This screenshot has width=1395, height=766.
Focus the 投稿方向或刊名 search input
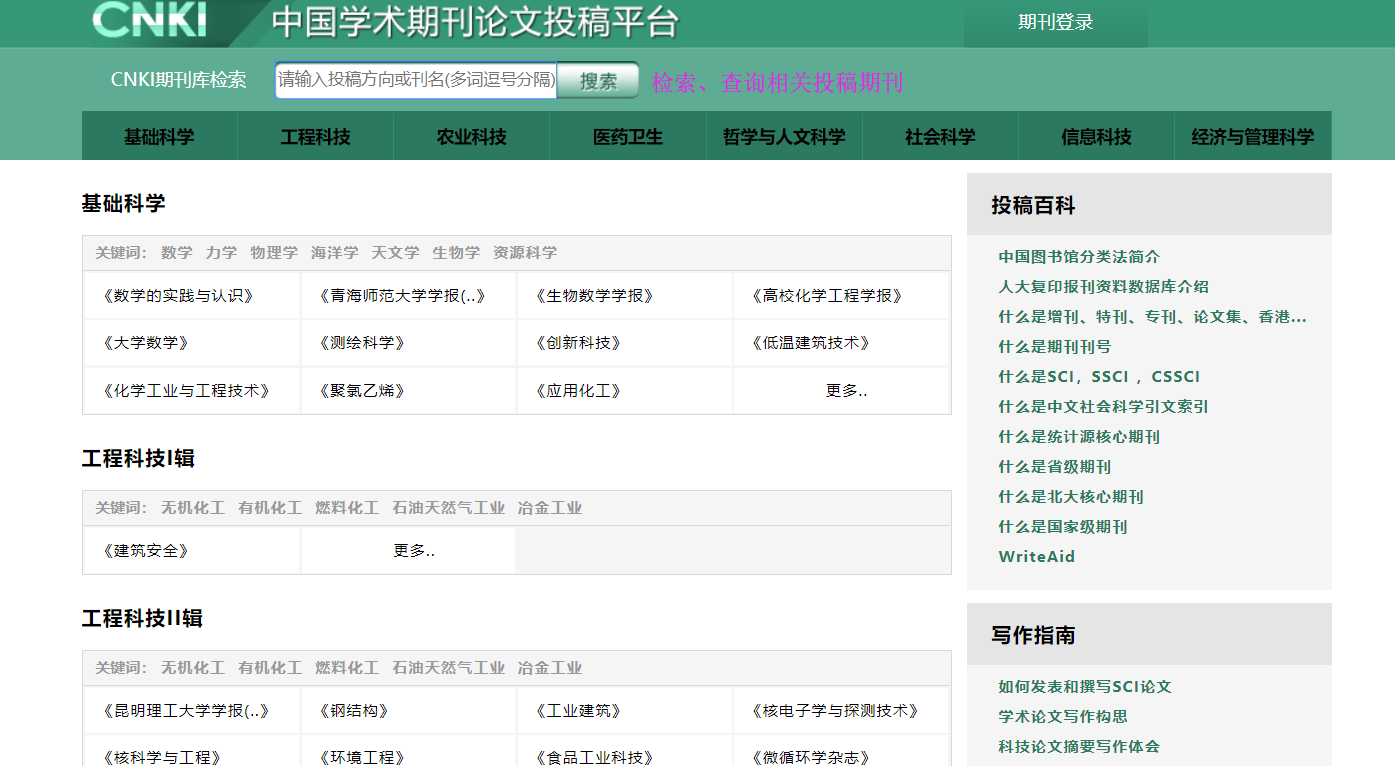pyautogui.click(x=416, y=80)
